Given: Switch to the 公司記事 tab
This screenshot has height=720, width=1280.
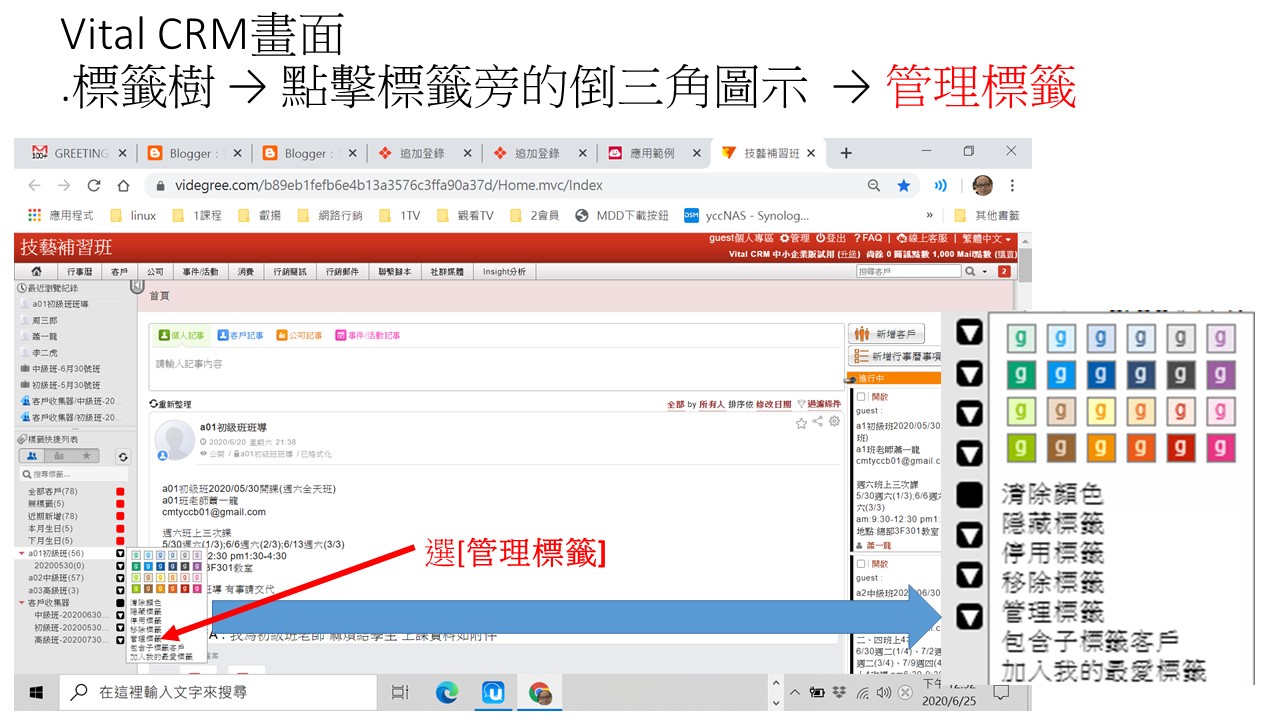Looking at the screenshot, I should pos(300,335).
